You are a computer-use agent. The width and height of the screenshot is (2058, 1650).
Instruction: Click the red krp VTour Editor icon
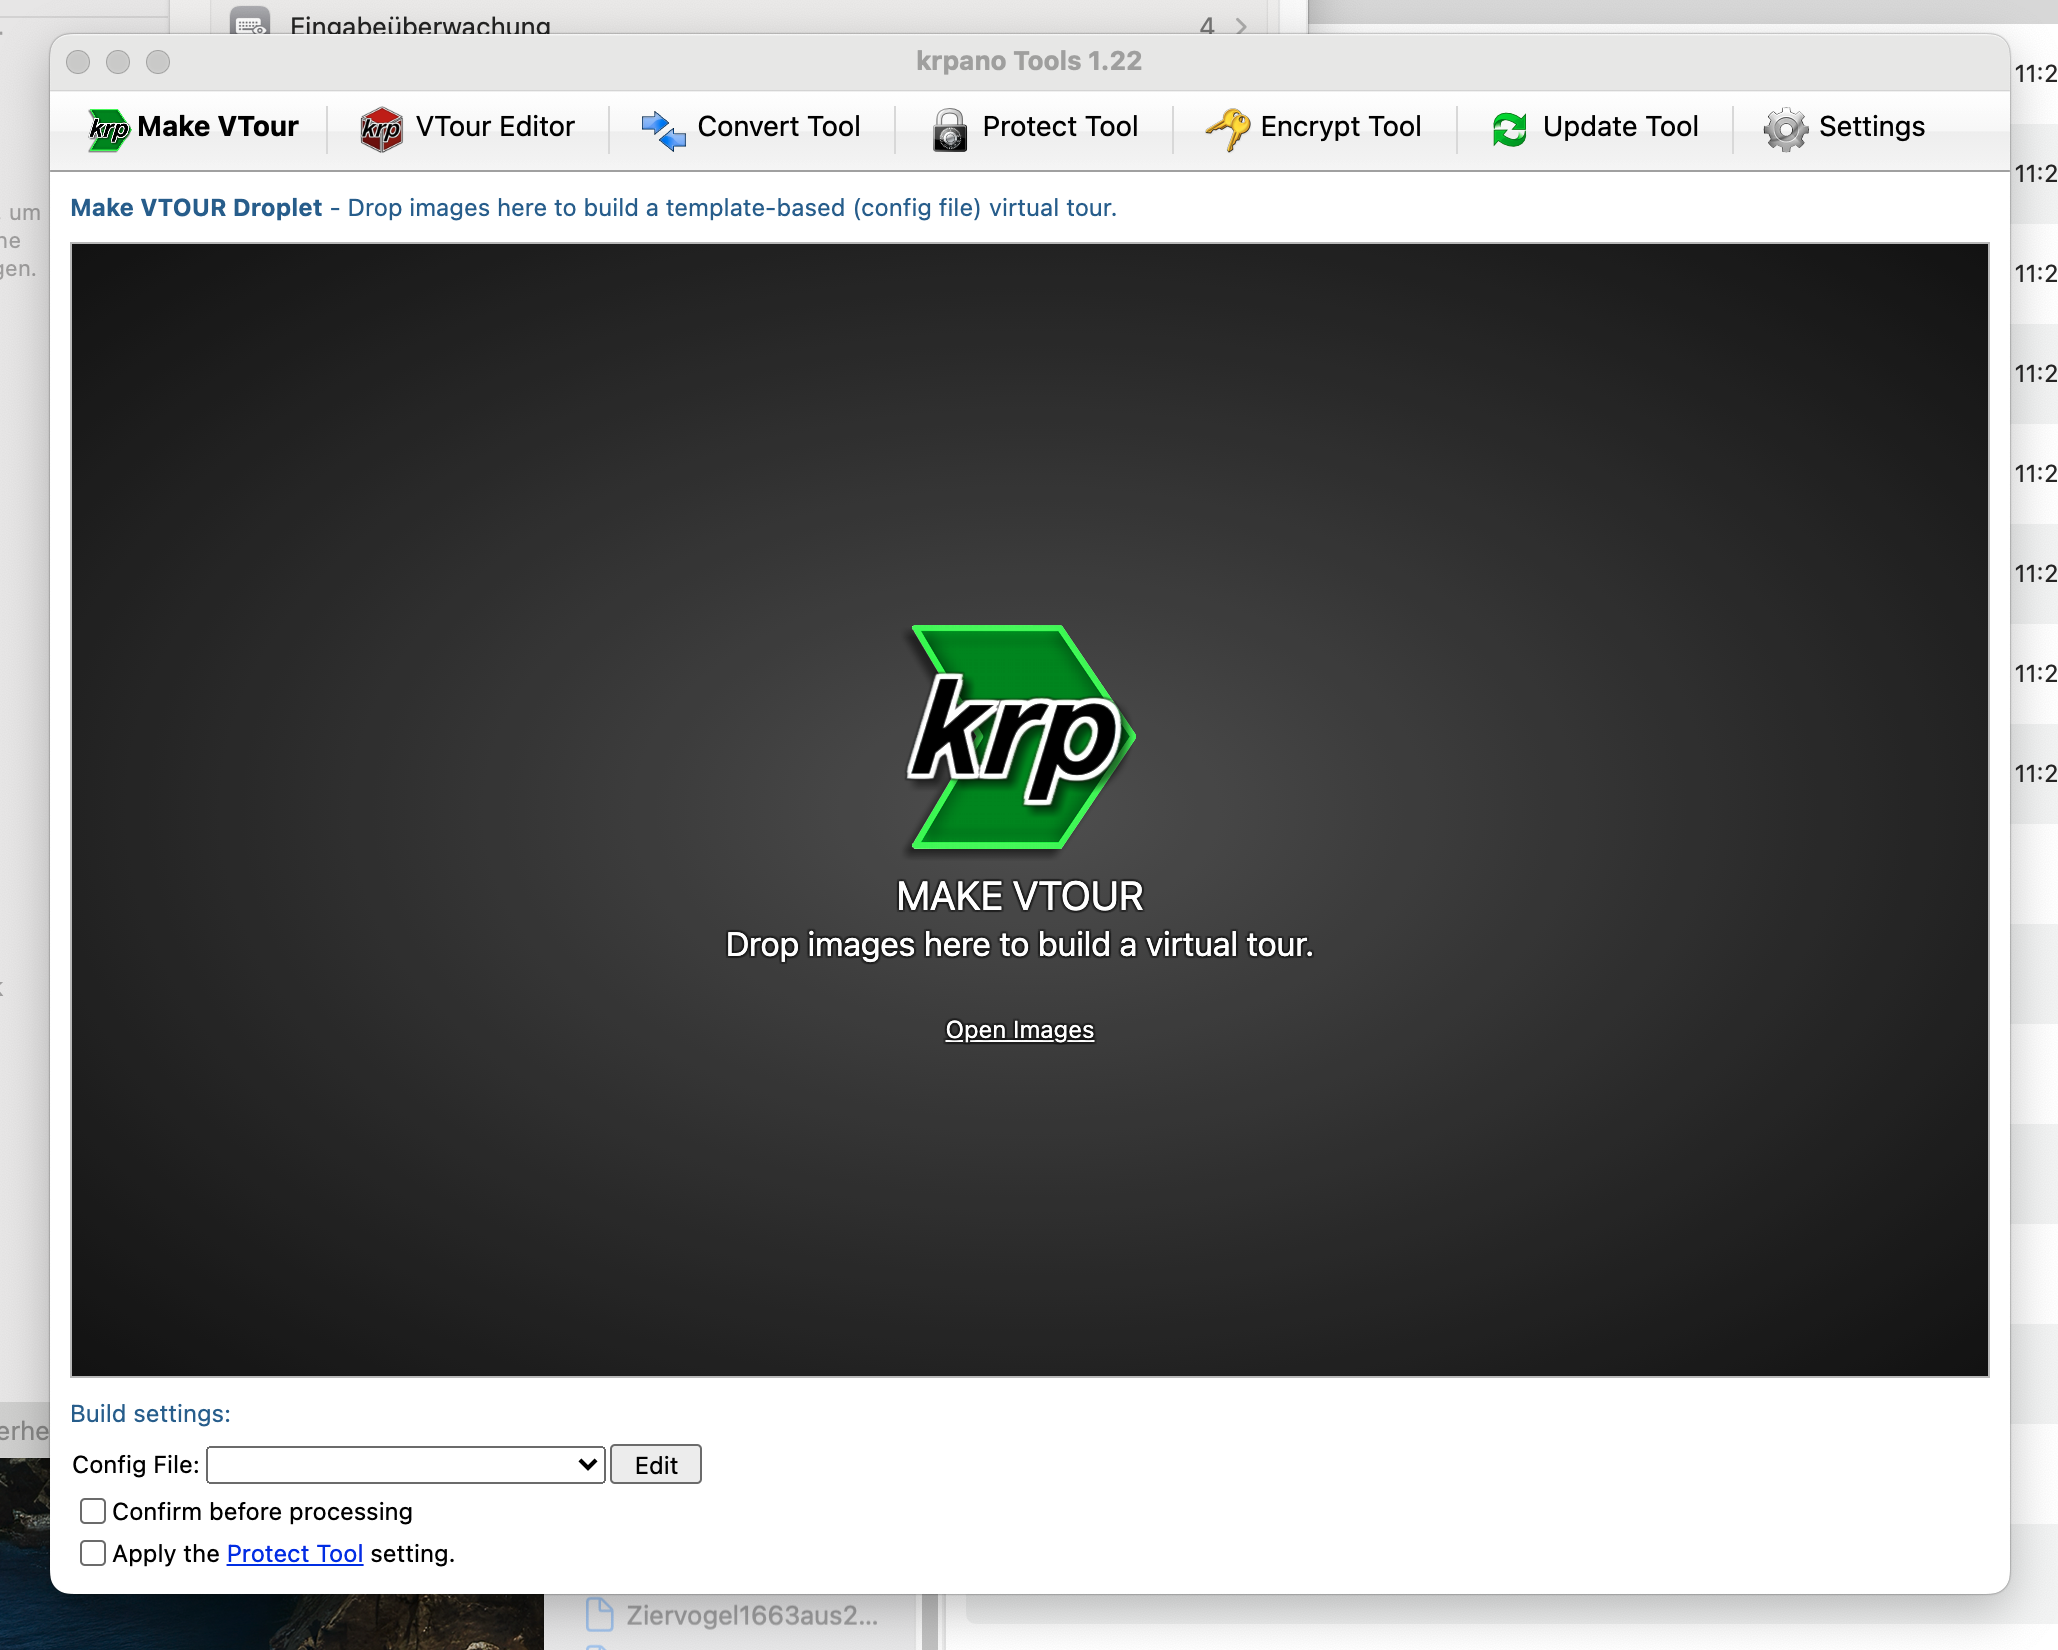pos(380,129)
